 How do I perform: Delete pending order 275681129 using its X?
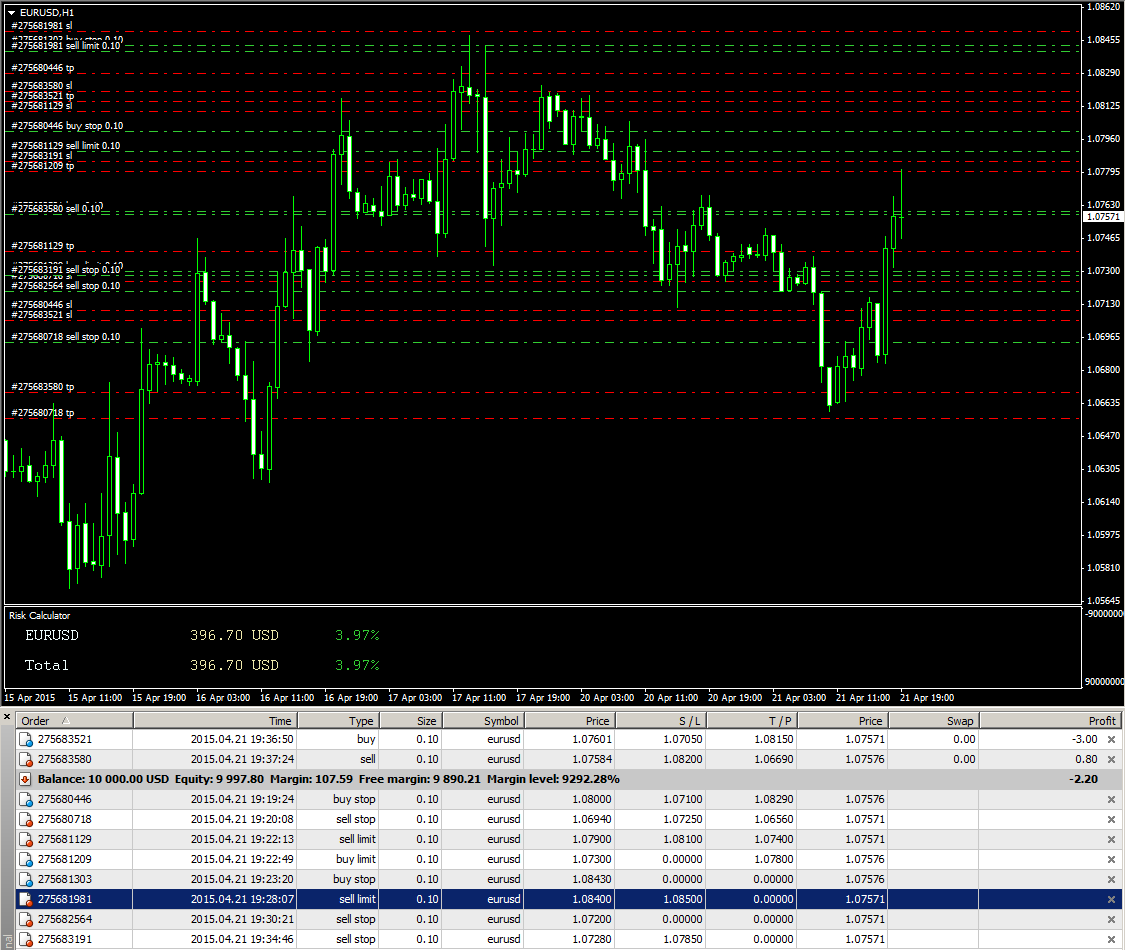coord(1111,840)
